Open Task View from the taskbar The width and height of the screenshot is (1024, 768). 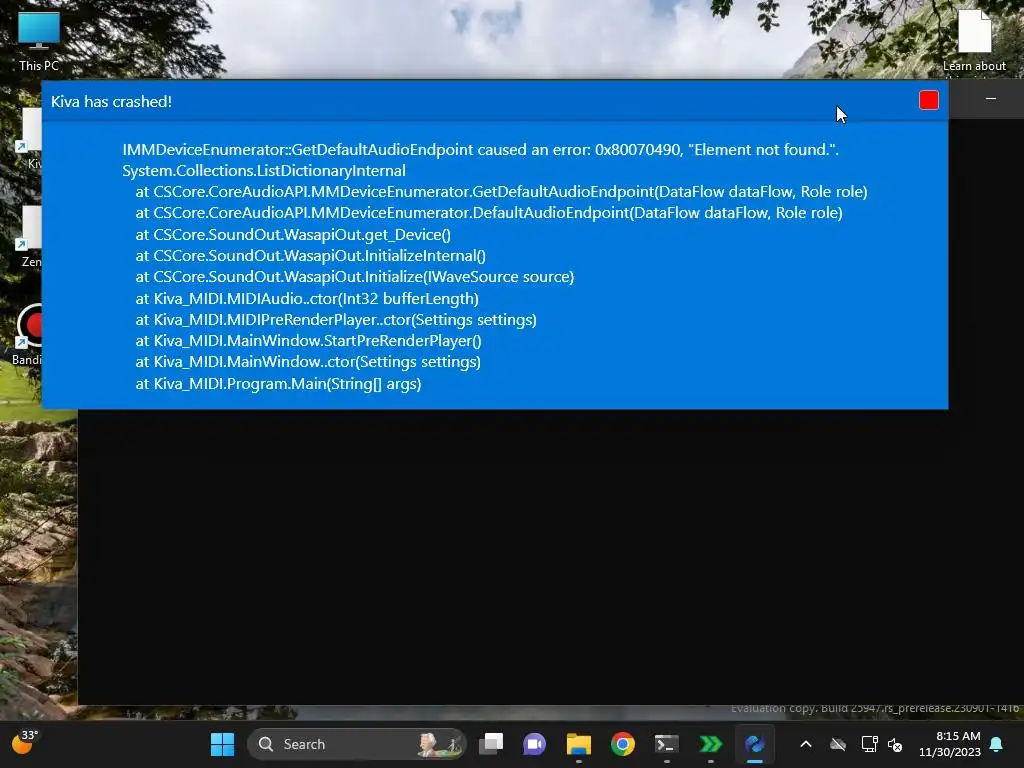(491, 744)
